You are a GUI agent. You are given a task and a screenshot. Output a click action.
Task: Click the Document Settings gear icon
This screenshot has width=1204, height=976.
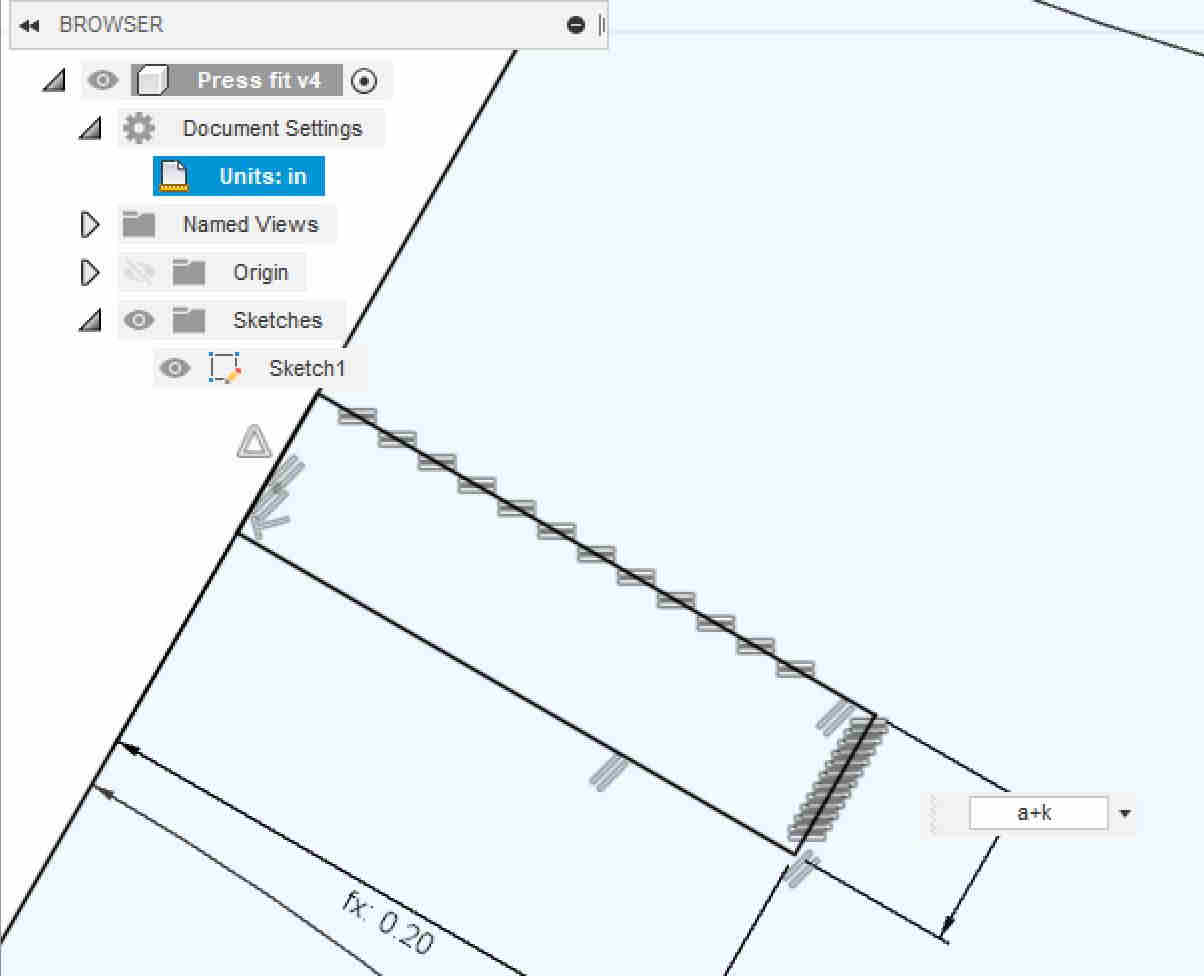click(x=138, y=128)
